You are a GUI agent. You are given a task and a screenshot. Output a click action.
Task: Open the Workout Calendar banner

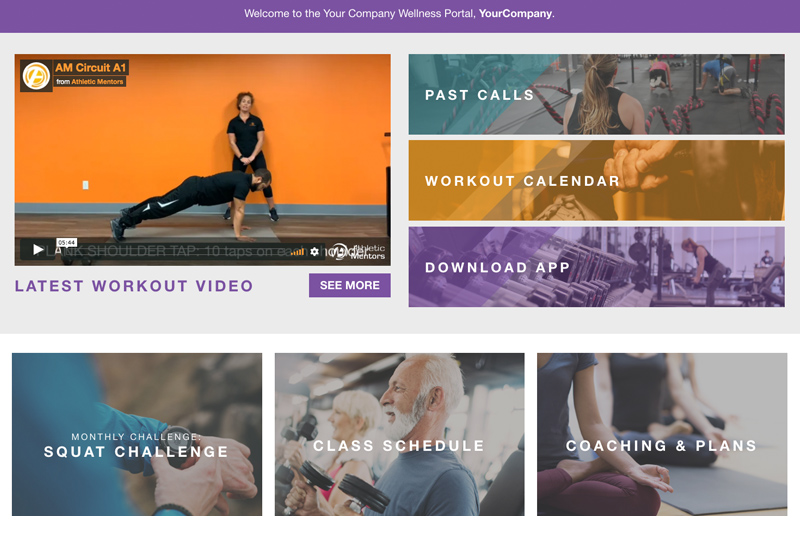pyautogui.click(x=596, y=181)
